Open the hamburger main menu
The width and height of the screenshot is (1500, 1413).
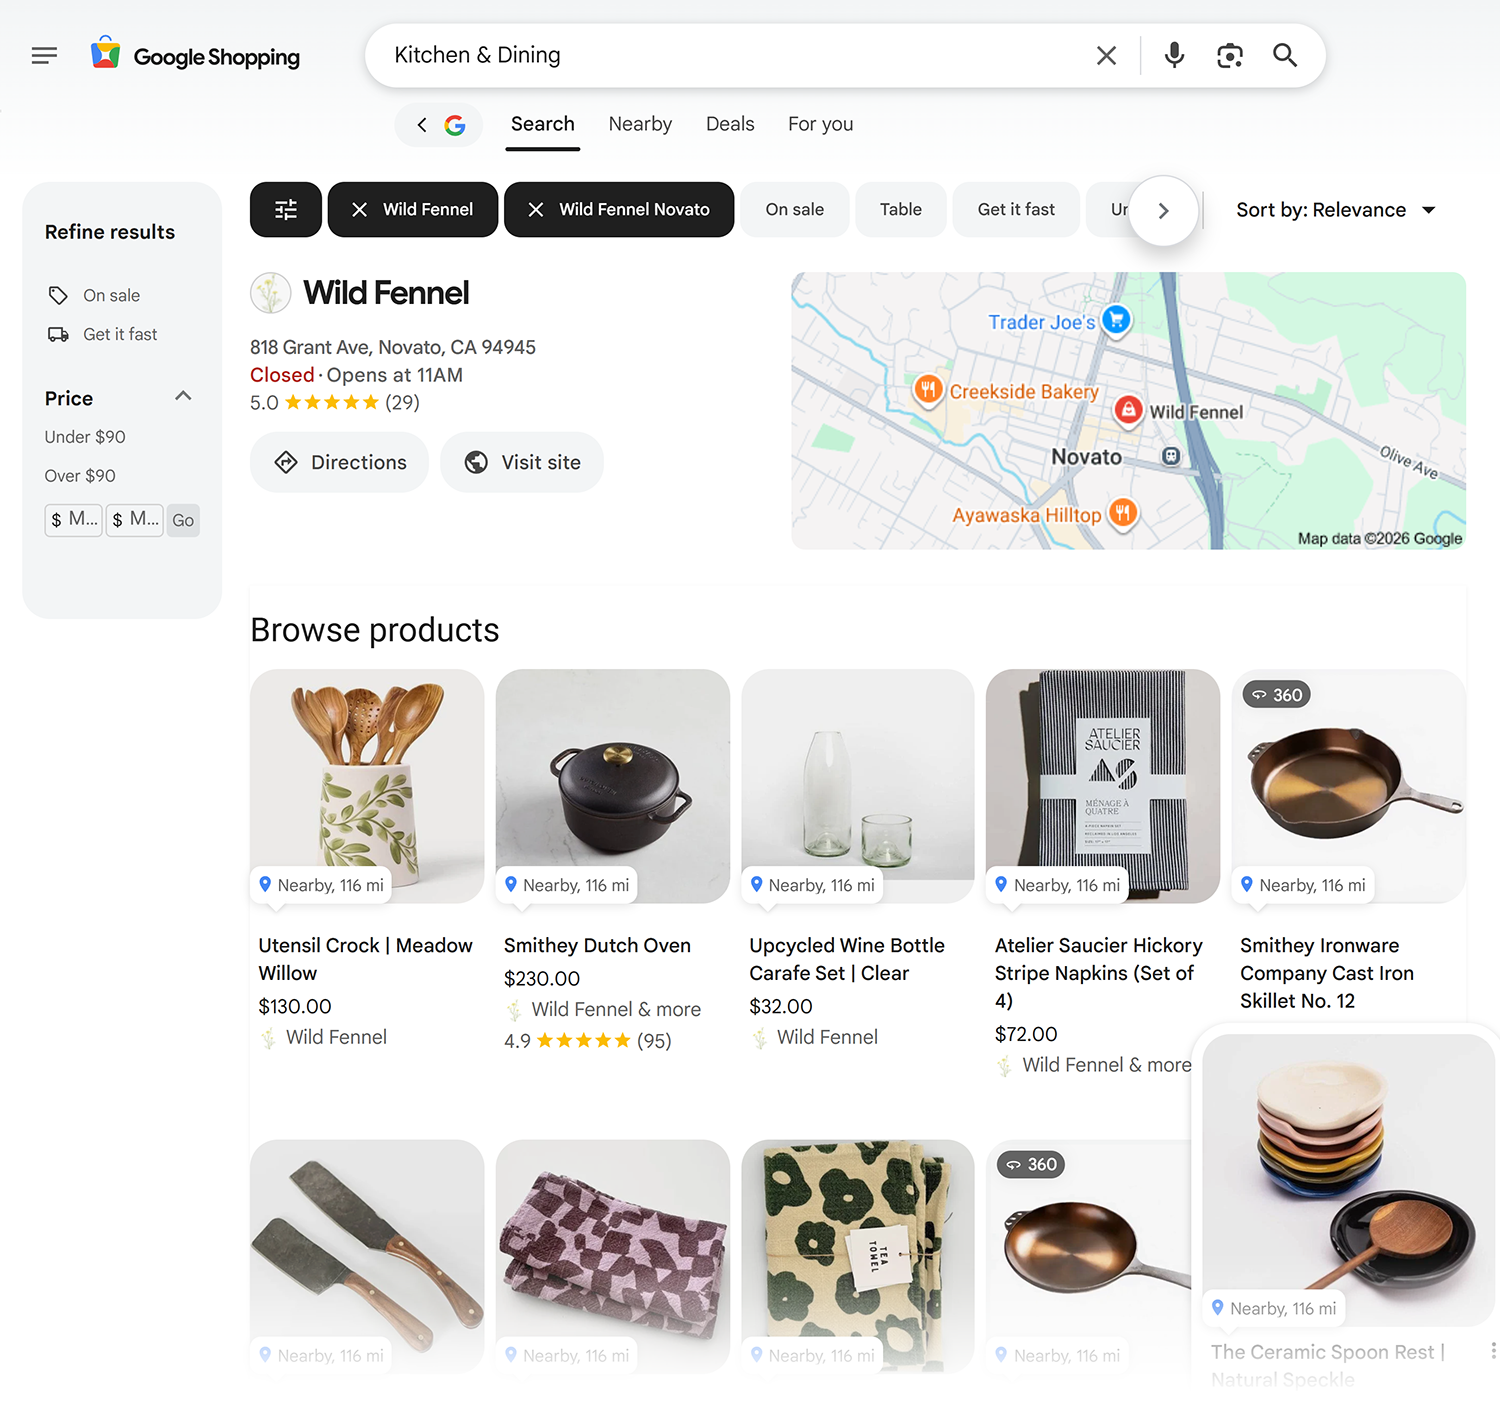pos(44,56)
